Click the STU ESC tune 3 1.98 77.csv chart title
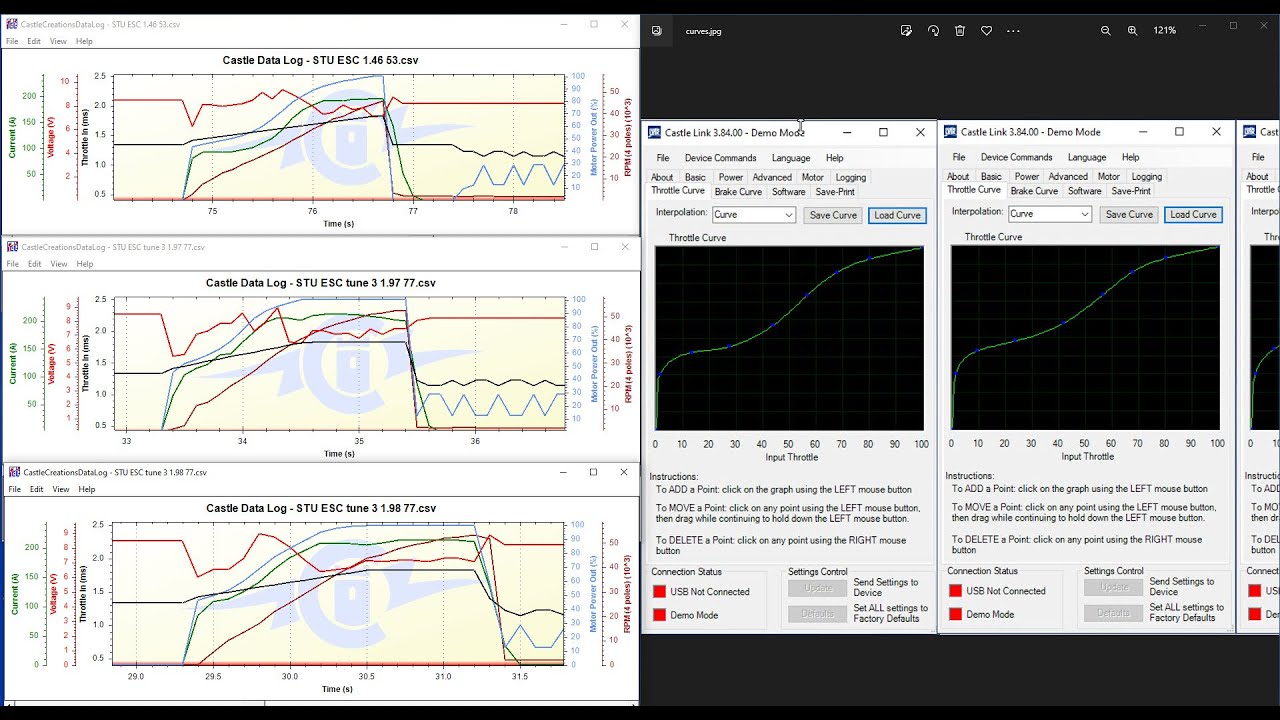The width and height of the screenshot is (1280, 720). pyautogui.click(x=321, y=508)
